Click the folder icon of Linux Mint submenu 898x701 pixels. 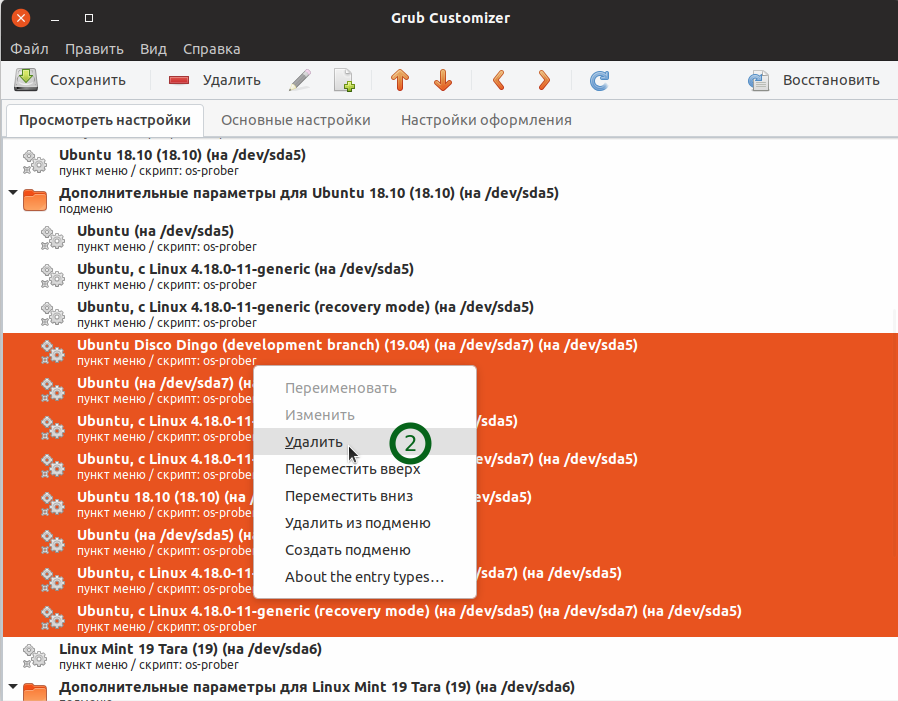coord(34,692)
